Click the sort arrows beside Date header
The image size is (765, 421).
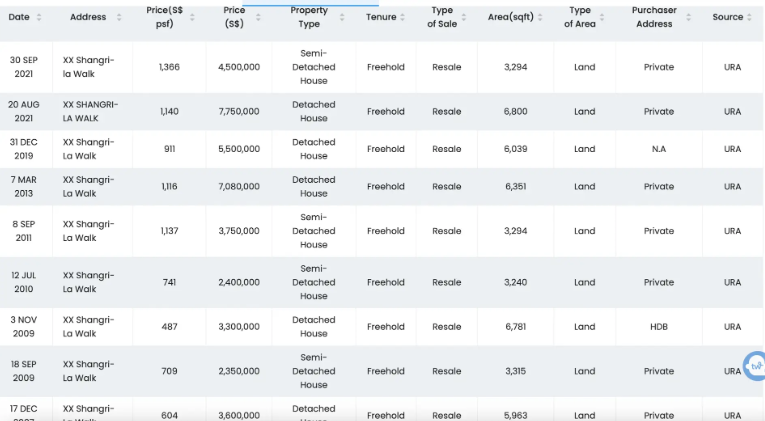click(x=39, y=17)
